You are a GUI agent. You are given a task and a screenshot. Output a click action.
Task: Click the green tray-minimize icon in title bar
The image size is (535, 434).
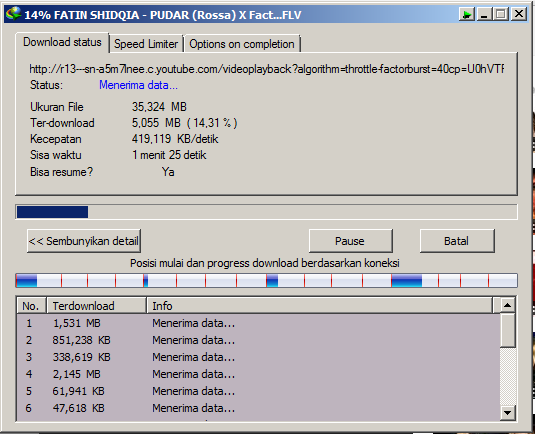466,14
